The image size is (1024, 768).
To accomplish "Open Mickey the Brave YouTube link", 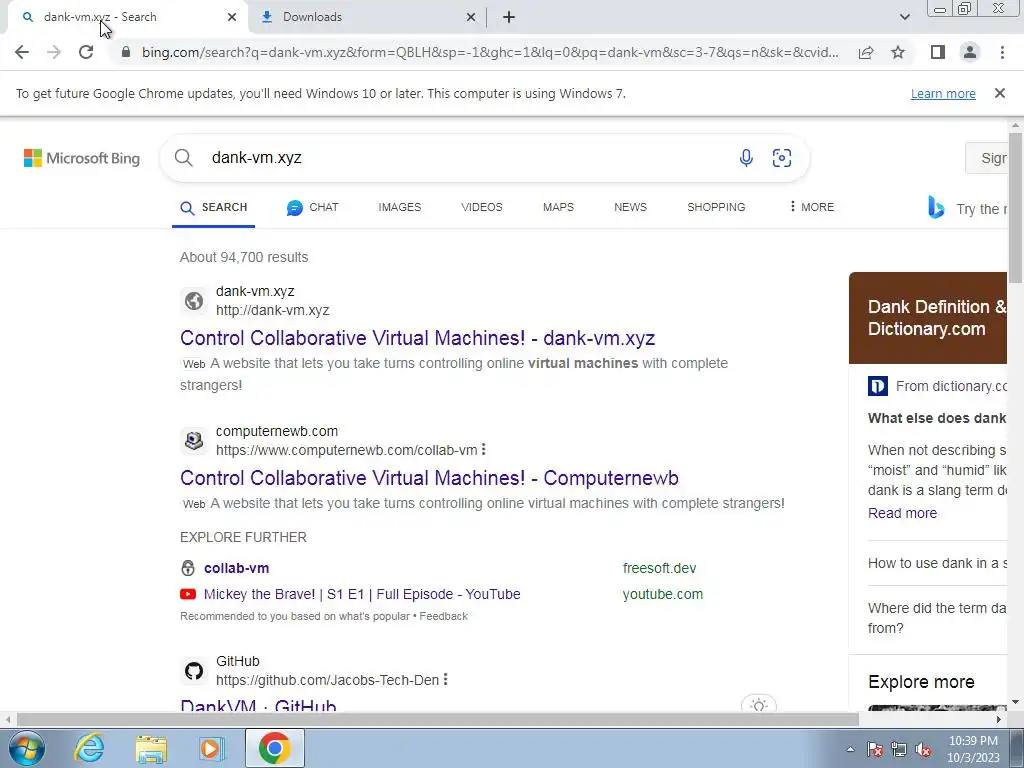I will click(362, 594).
